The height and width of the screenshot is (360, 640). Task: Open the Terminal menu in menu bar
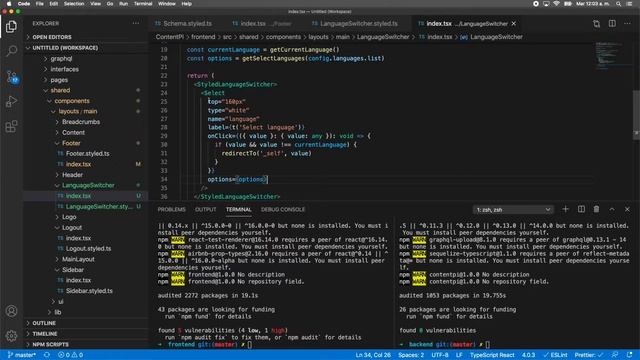coord(143,4)
